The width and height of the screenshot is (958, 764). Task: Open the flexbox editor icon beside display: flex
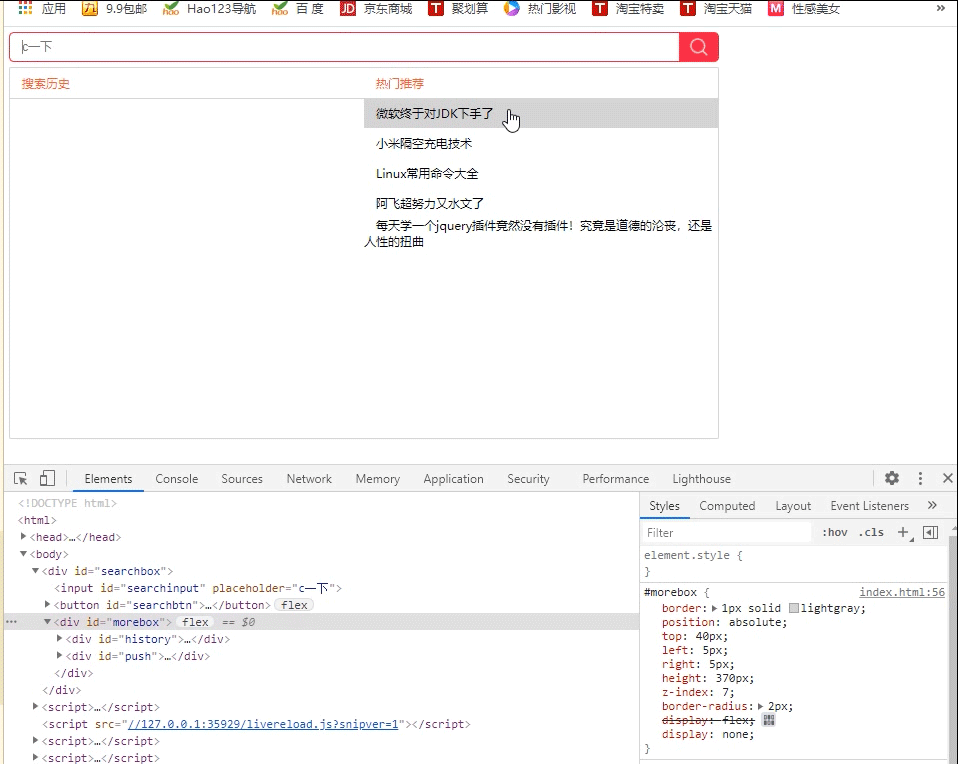(x=769, y=720)
